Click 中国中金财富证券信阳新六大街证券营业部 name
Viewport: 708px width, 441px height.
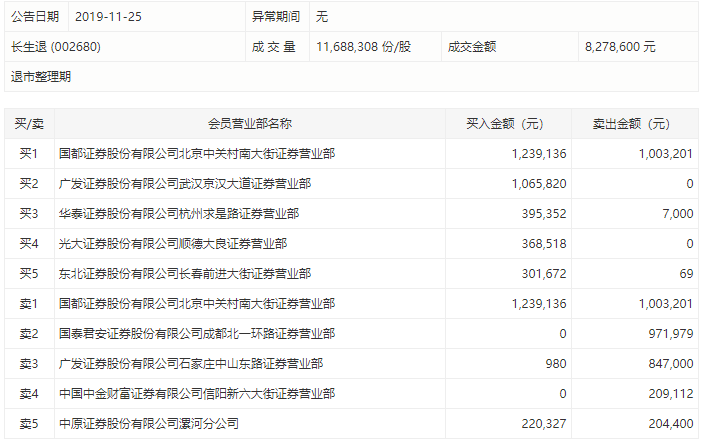pos(197,394)
